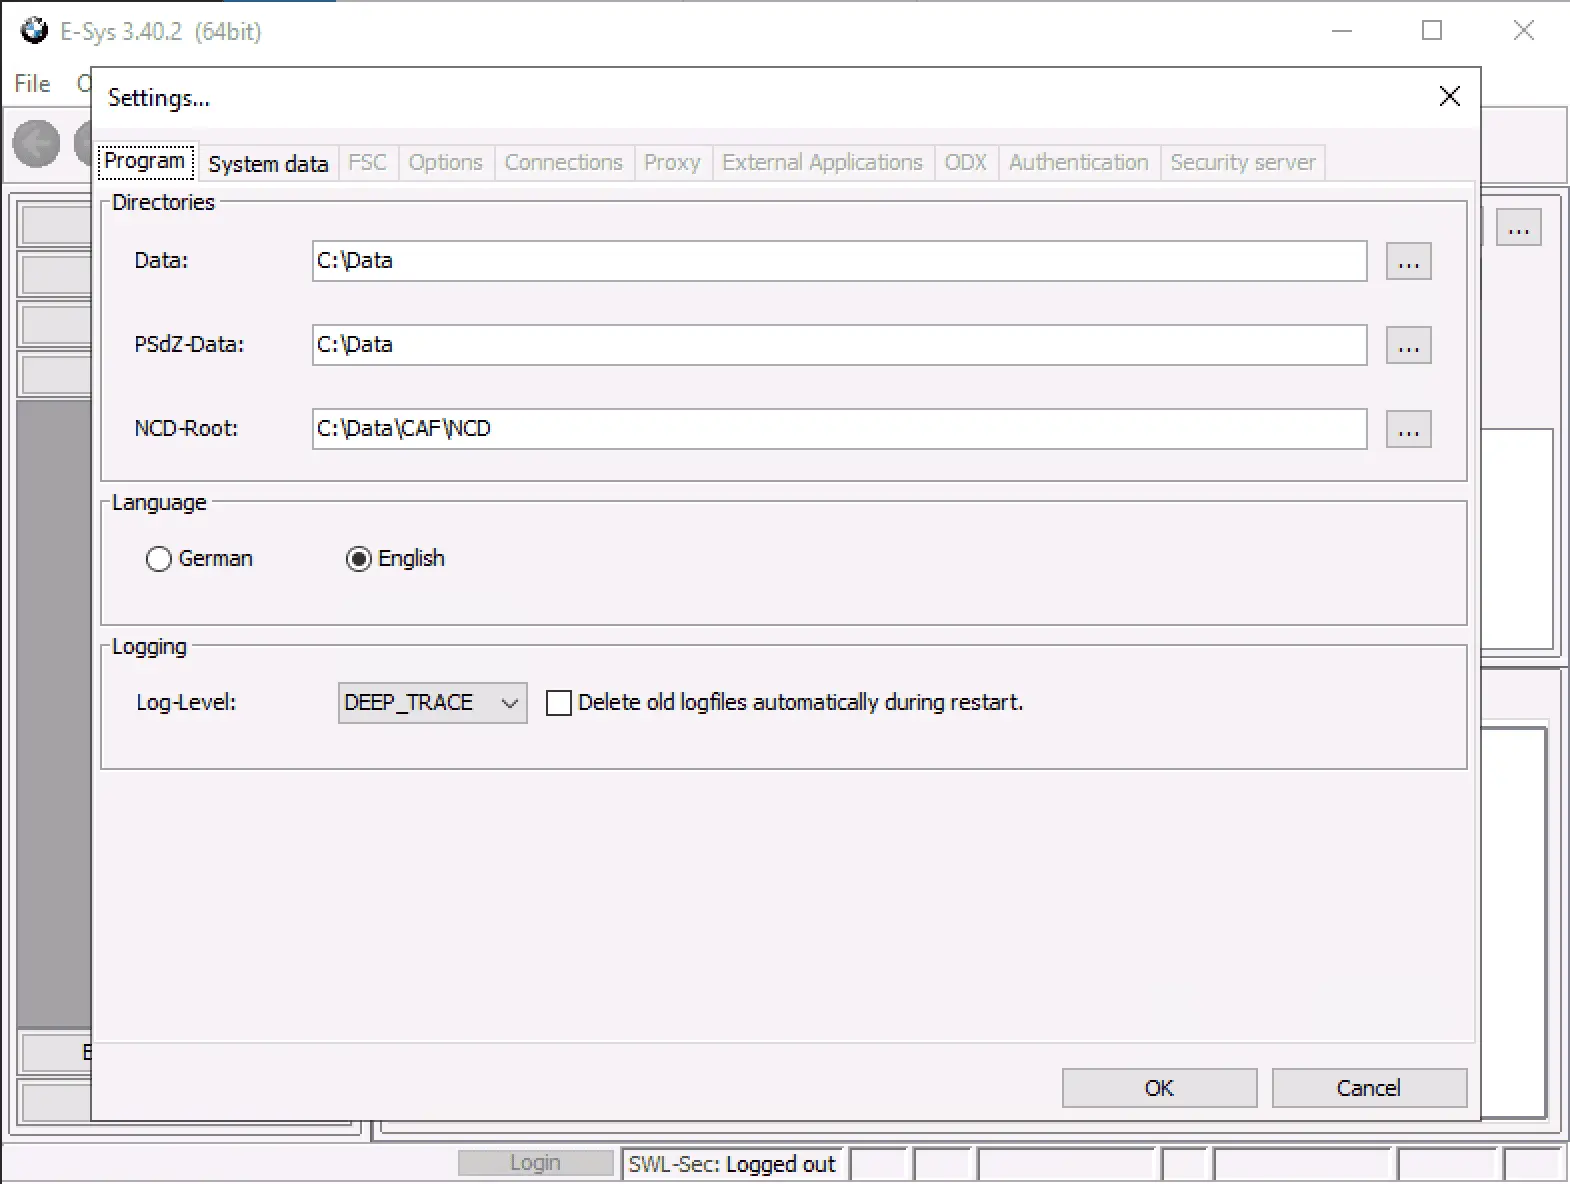Maximize the E-Sys window

[x=1432, y=31]
